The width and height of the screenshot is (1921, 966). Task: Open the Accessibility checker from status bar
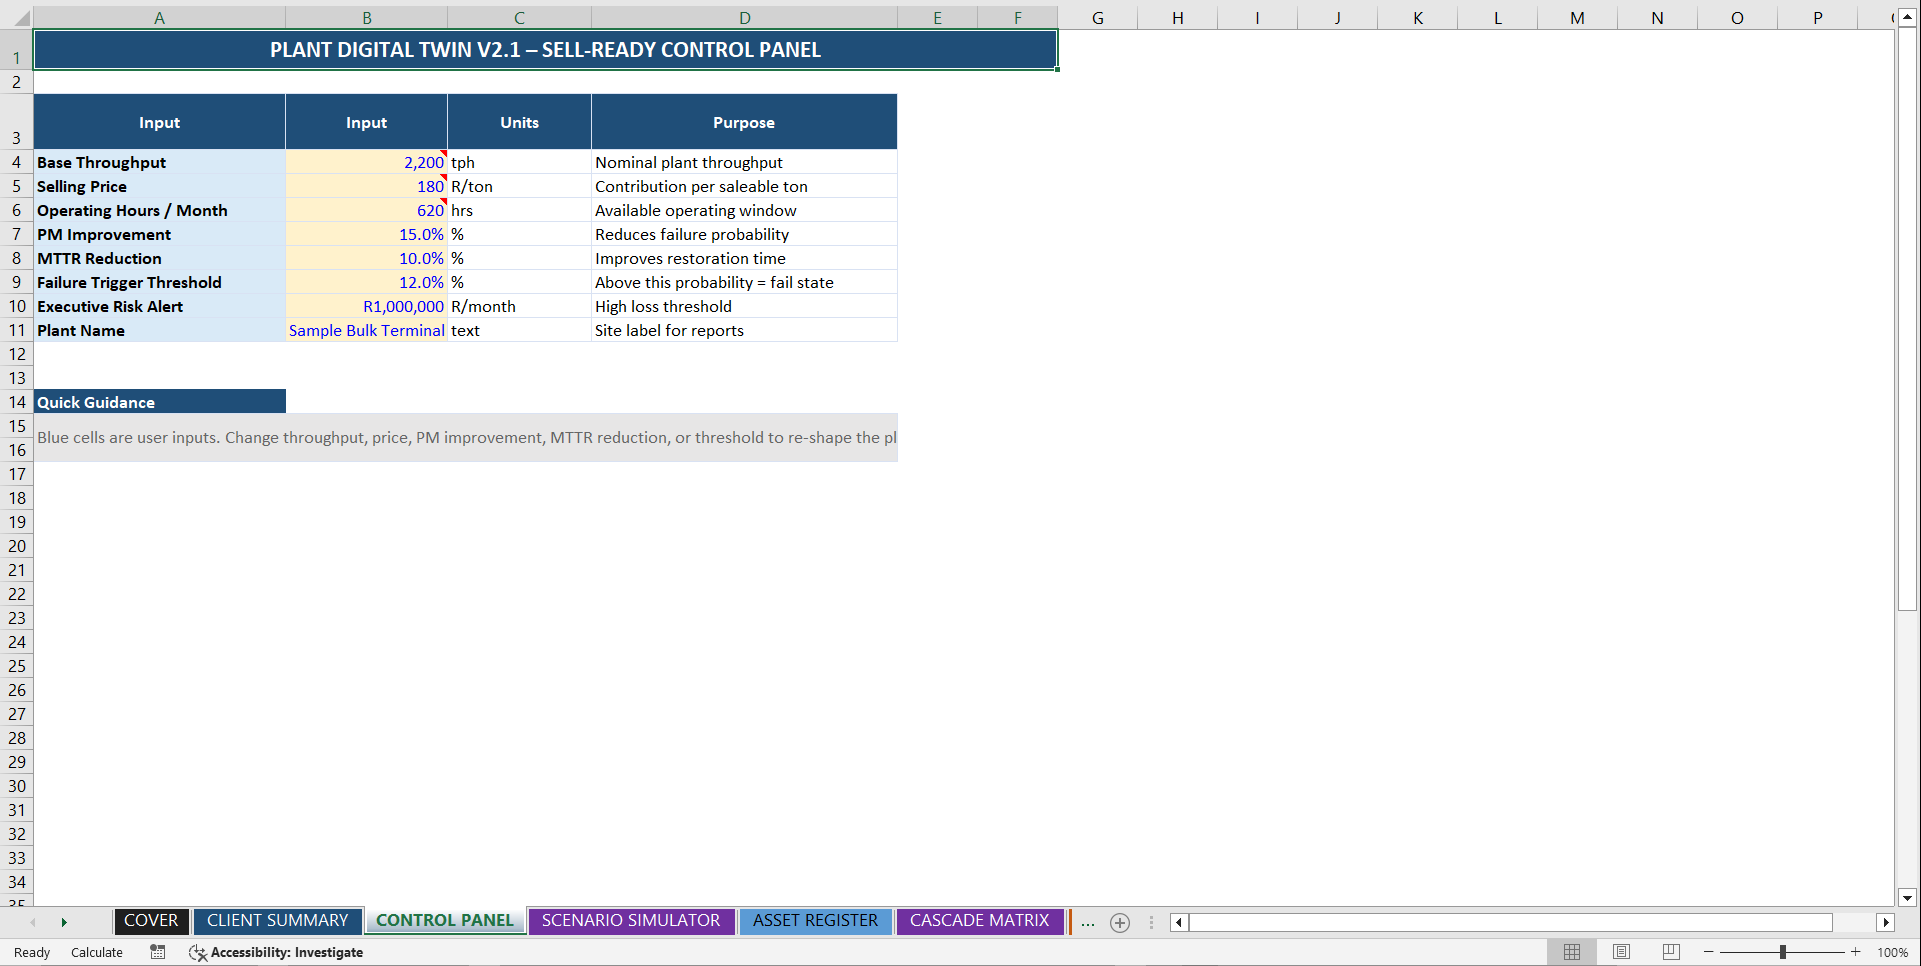pos(276,952)
